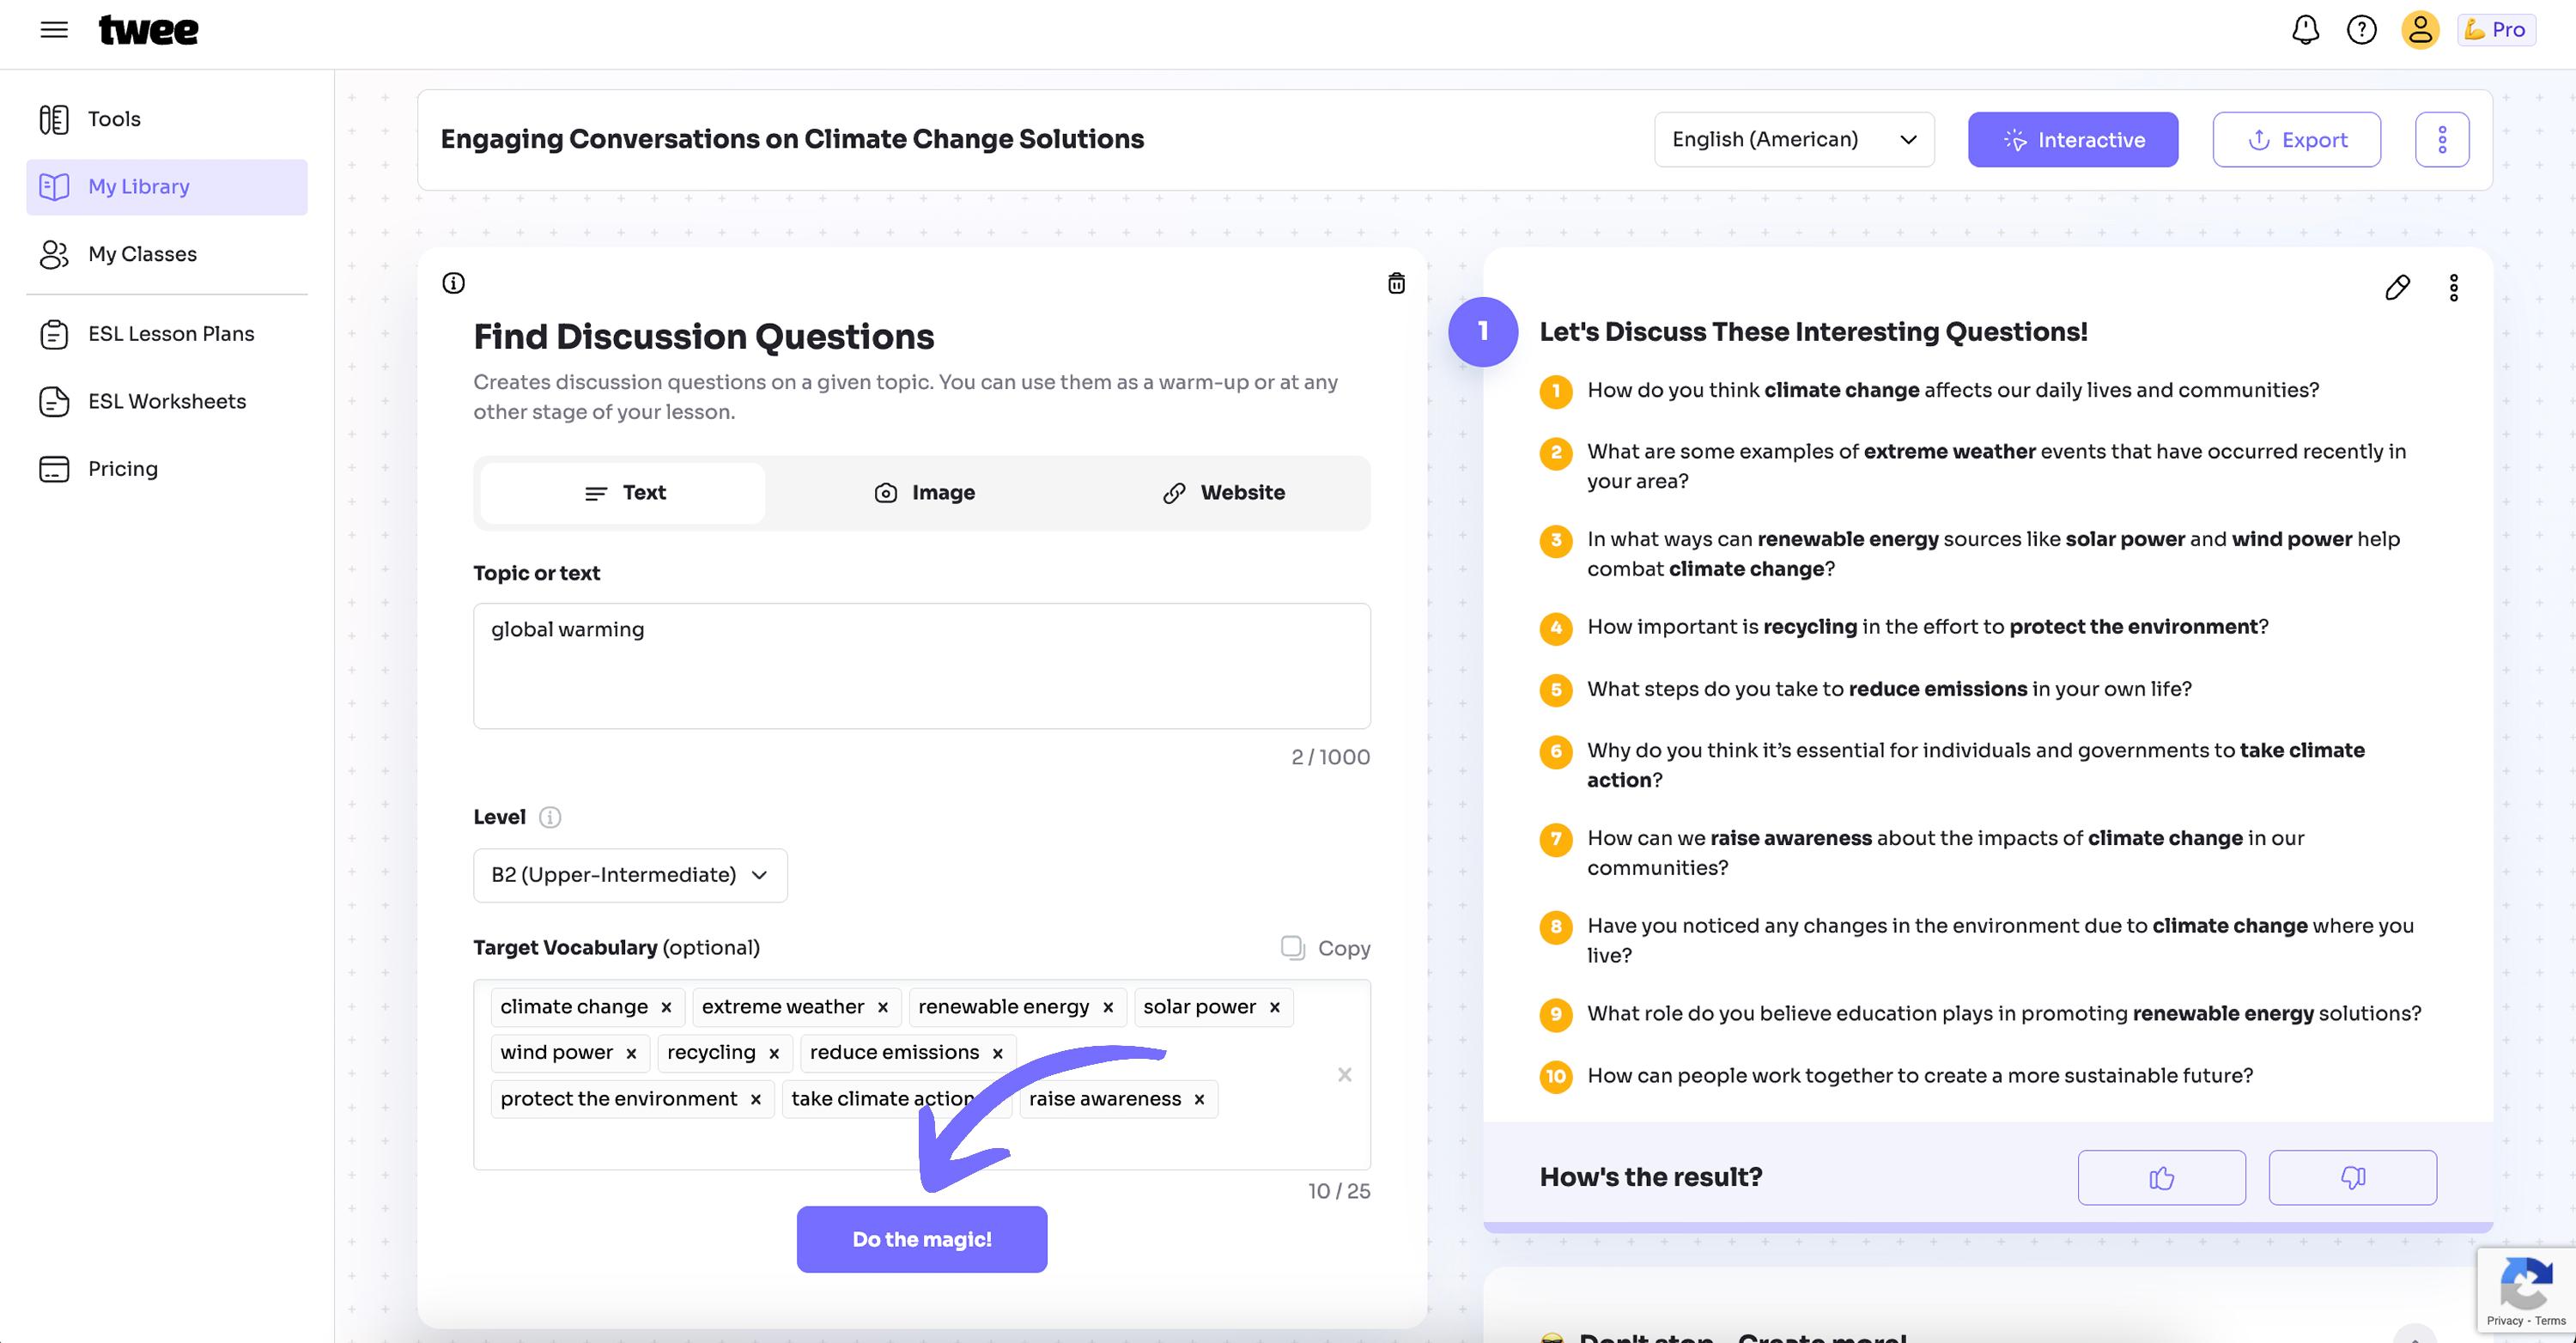Open the lesson more-options menu
Viewport: 2576px width, 1343px height.
[x=2442, y=140]
